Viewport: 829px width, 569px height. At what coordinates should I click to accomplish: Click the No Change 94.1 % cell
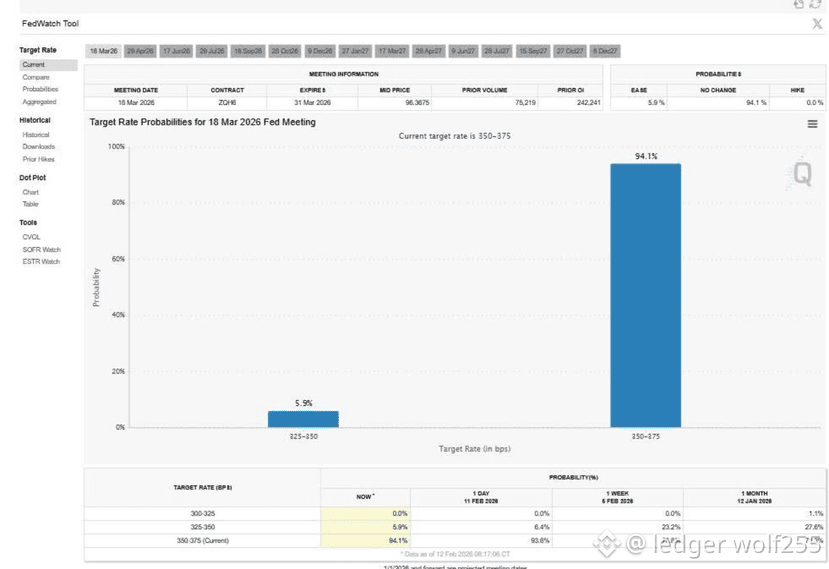(718, 103)
